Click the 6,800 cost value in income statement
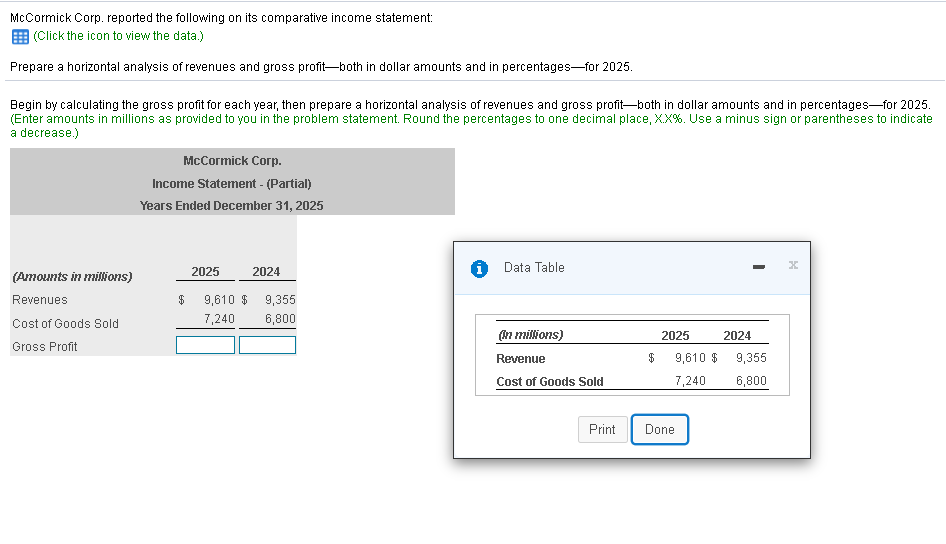The height and width of the screenshot is (544, 946). 280,318
